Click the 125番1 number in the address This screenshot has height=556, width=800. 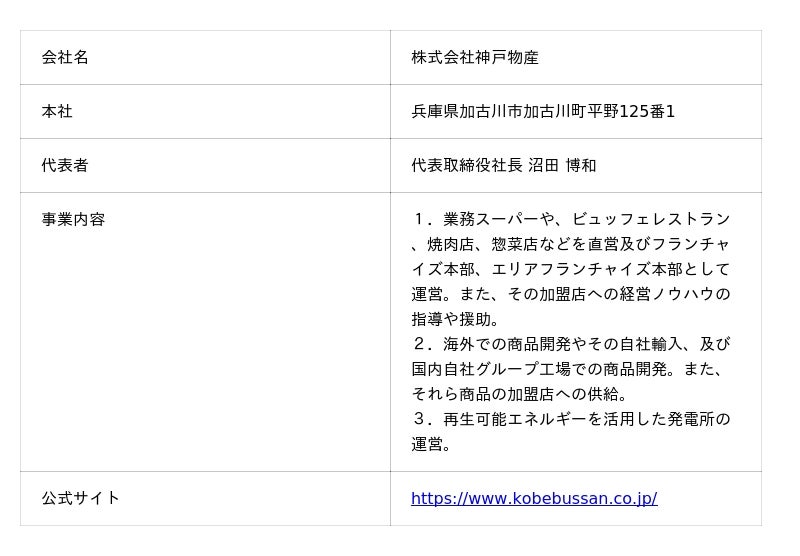click(647, 111)
